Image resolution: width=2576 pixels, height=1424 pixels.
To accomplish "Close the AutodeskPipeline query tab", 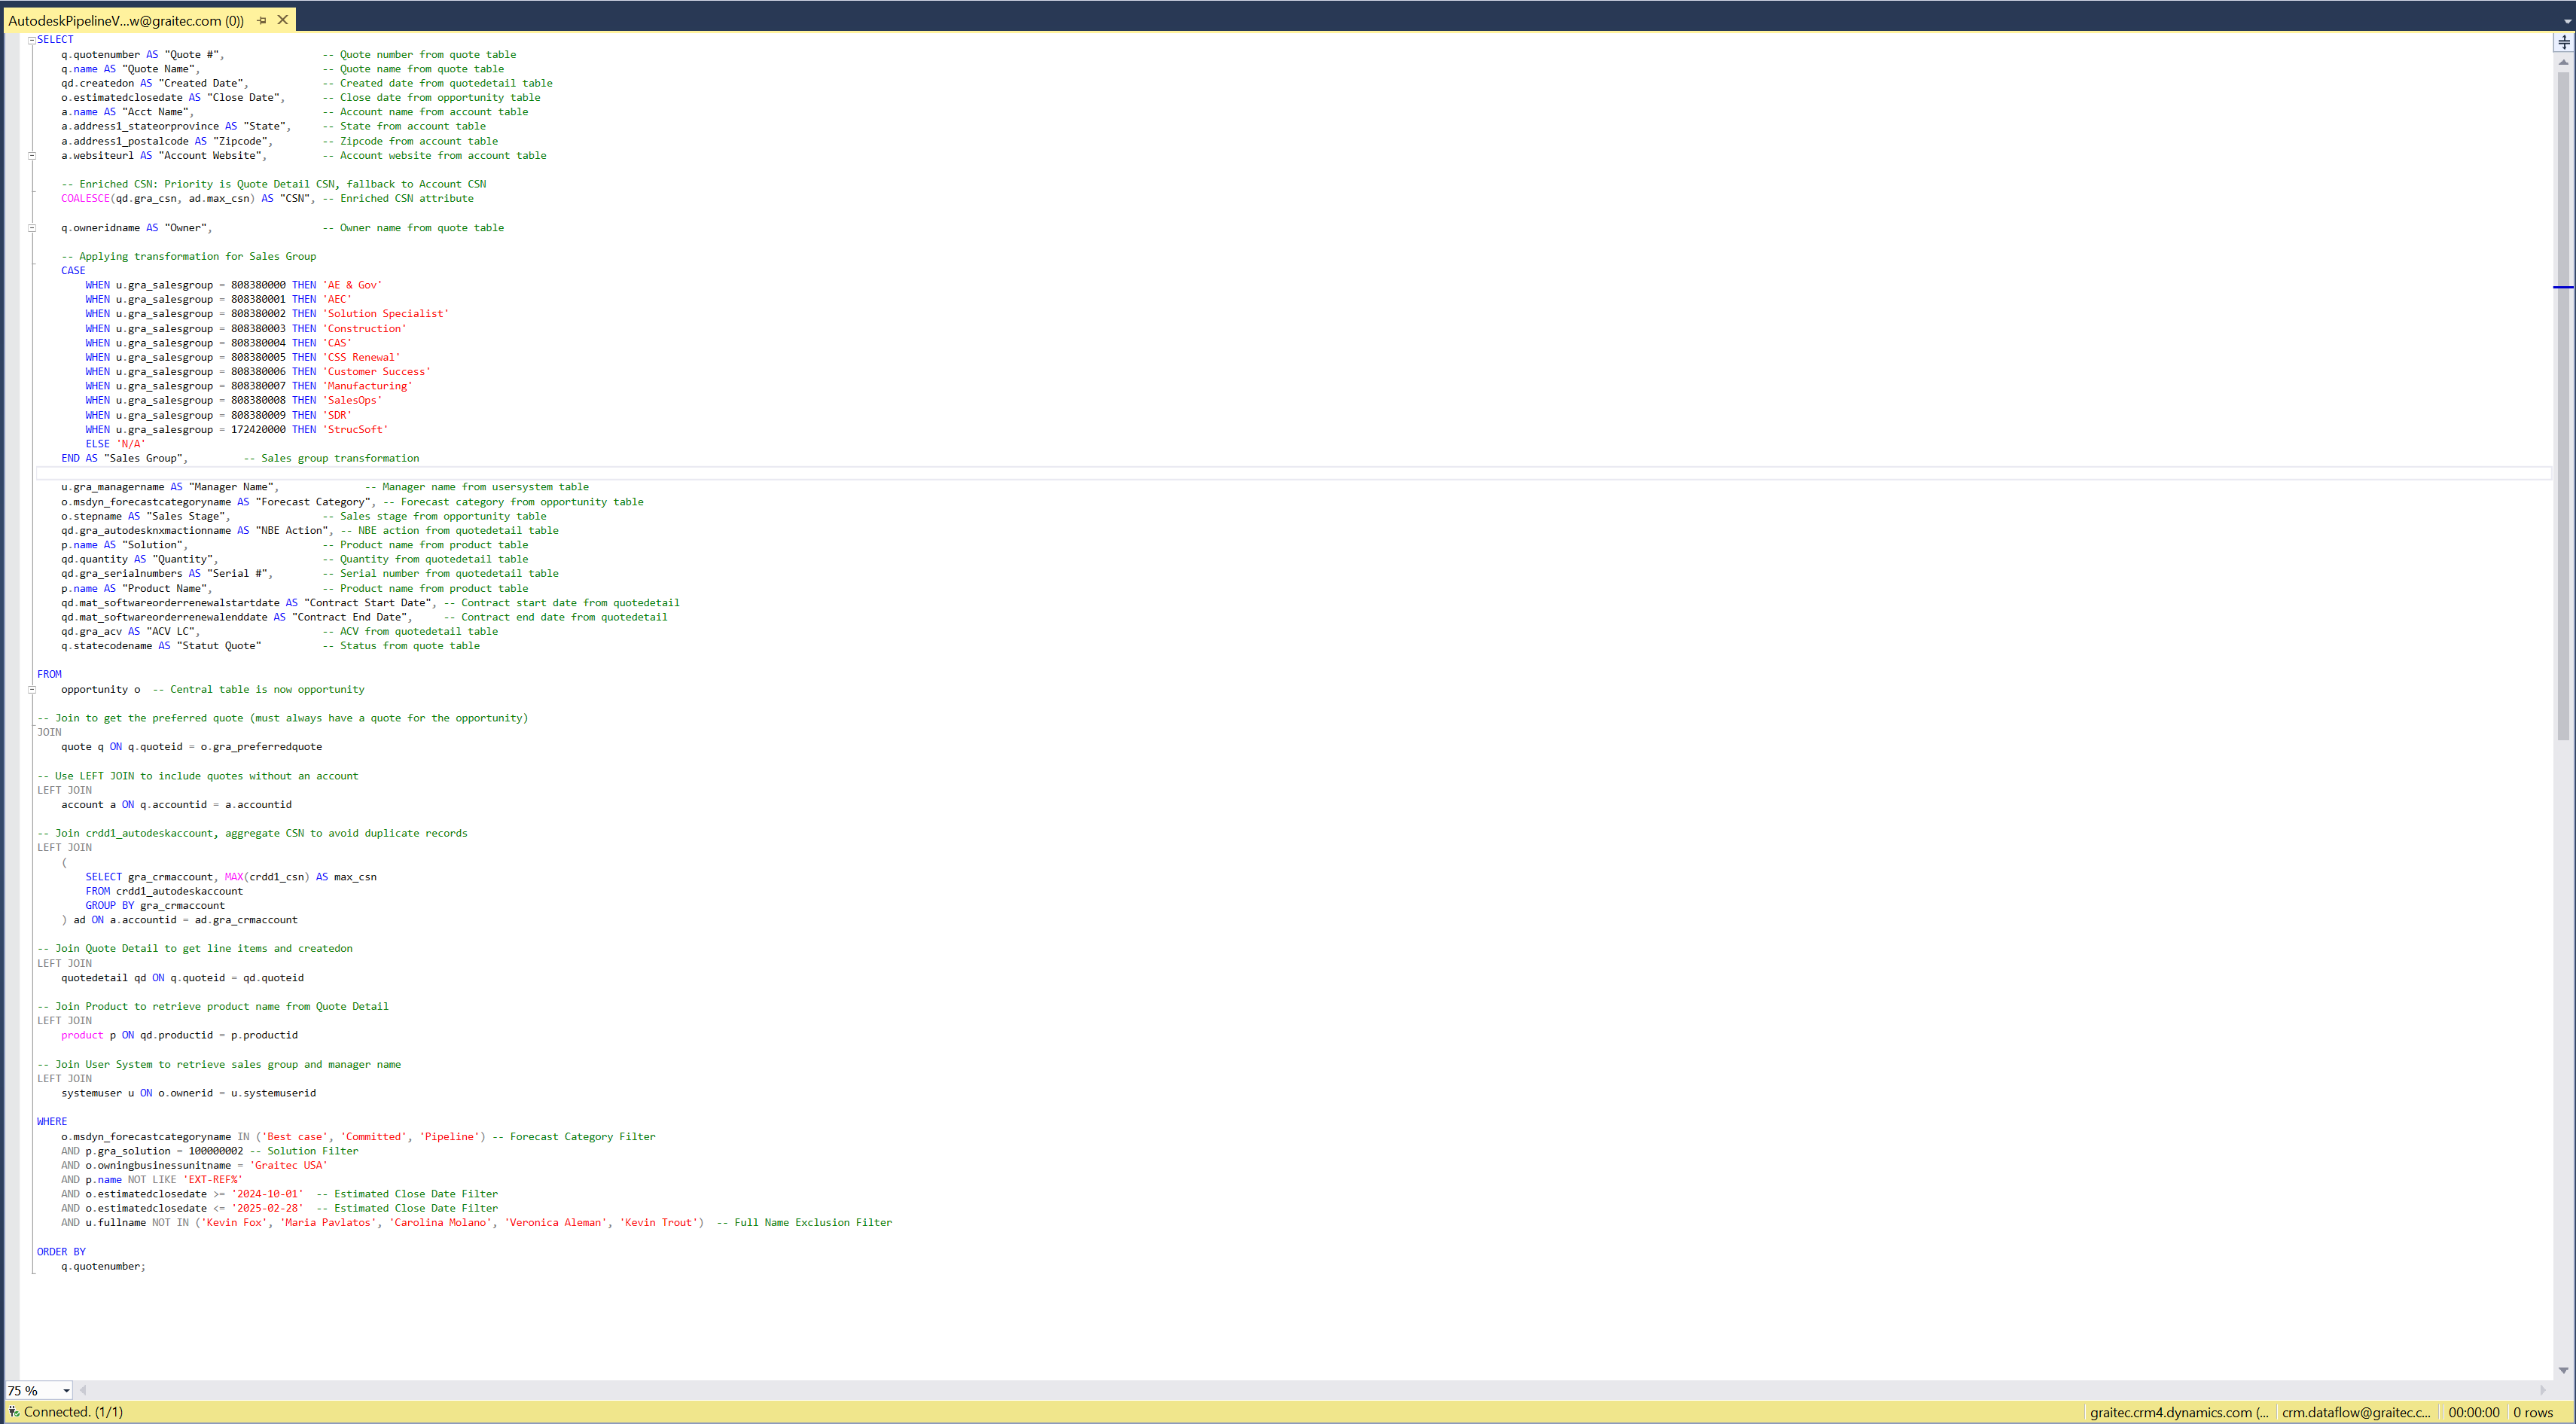I will click(283, 20).
